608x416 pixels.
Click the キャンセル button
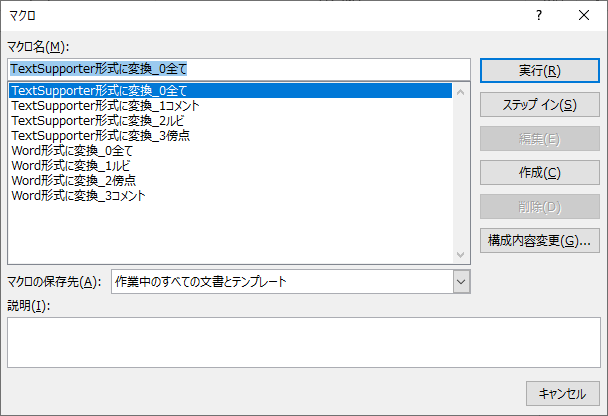click(x=563, y=394)
